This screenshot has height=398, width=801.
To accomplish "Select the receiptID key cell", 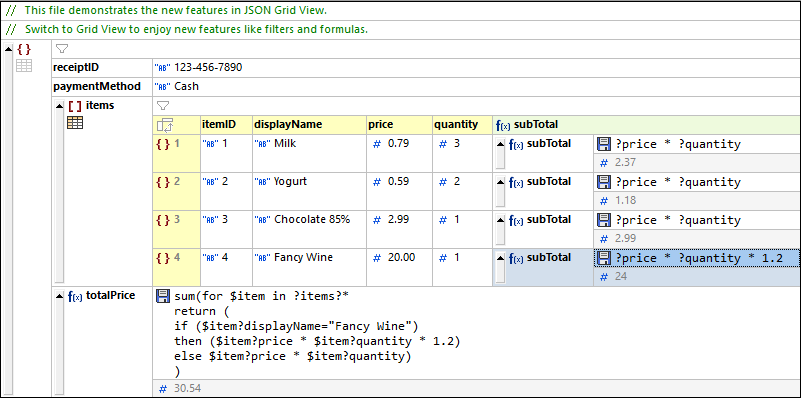I will click(102, 67).
